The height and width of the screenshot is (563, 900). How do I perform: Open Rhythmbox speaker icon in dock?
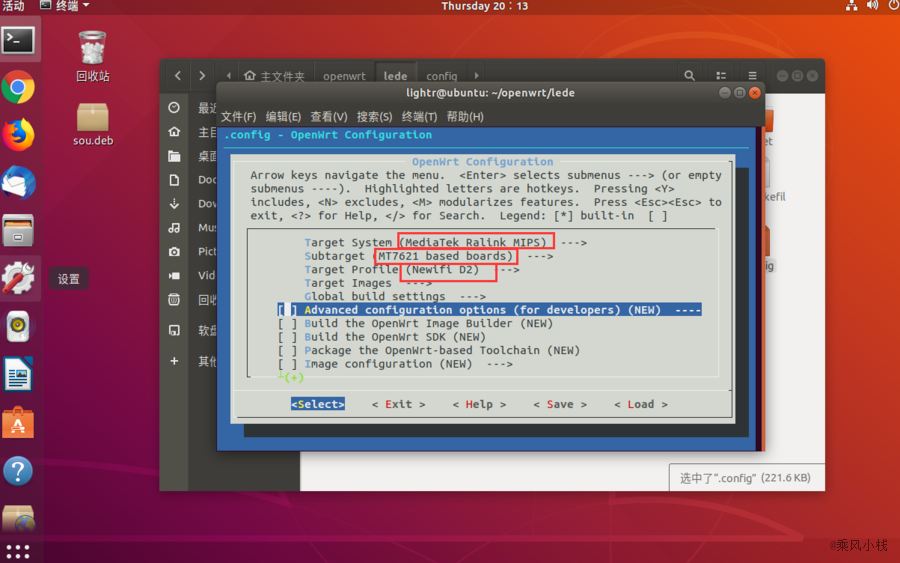click(x=18, y=326)
